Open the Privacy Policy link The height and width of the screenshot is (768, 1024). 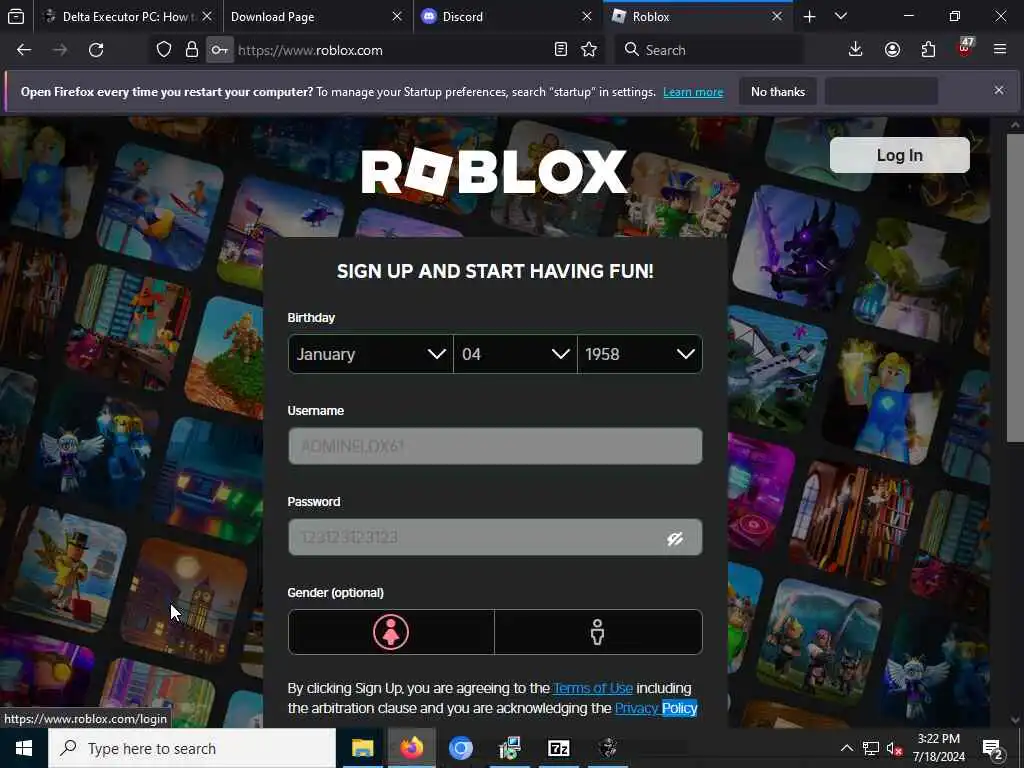tap(656, 709)
